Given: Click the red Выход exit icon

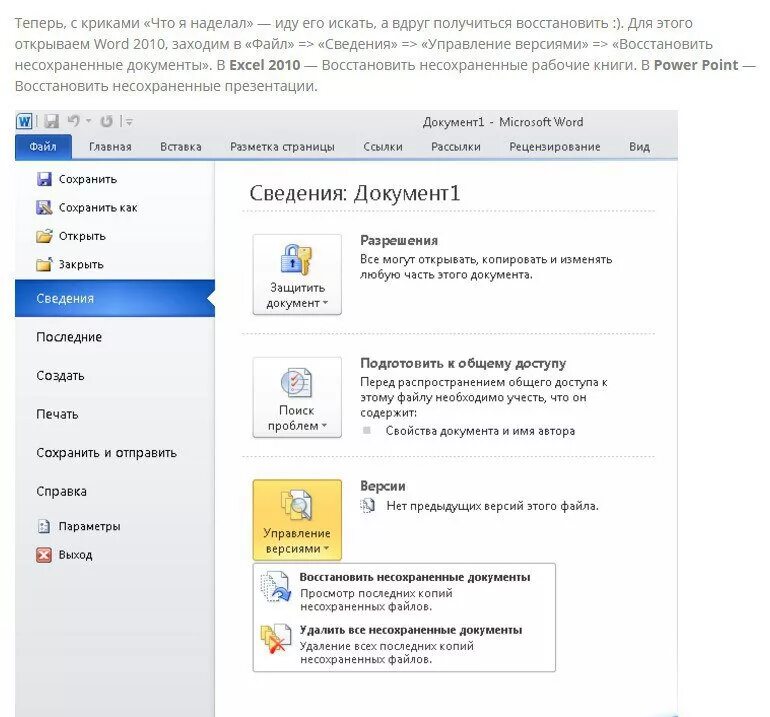Looking at the screenshot, I should coord(44,555).
